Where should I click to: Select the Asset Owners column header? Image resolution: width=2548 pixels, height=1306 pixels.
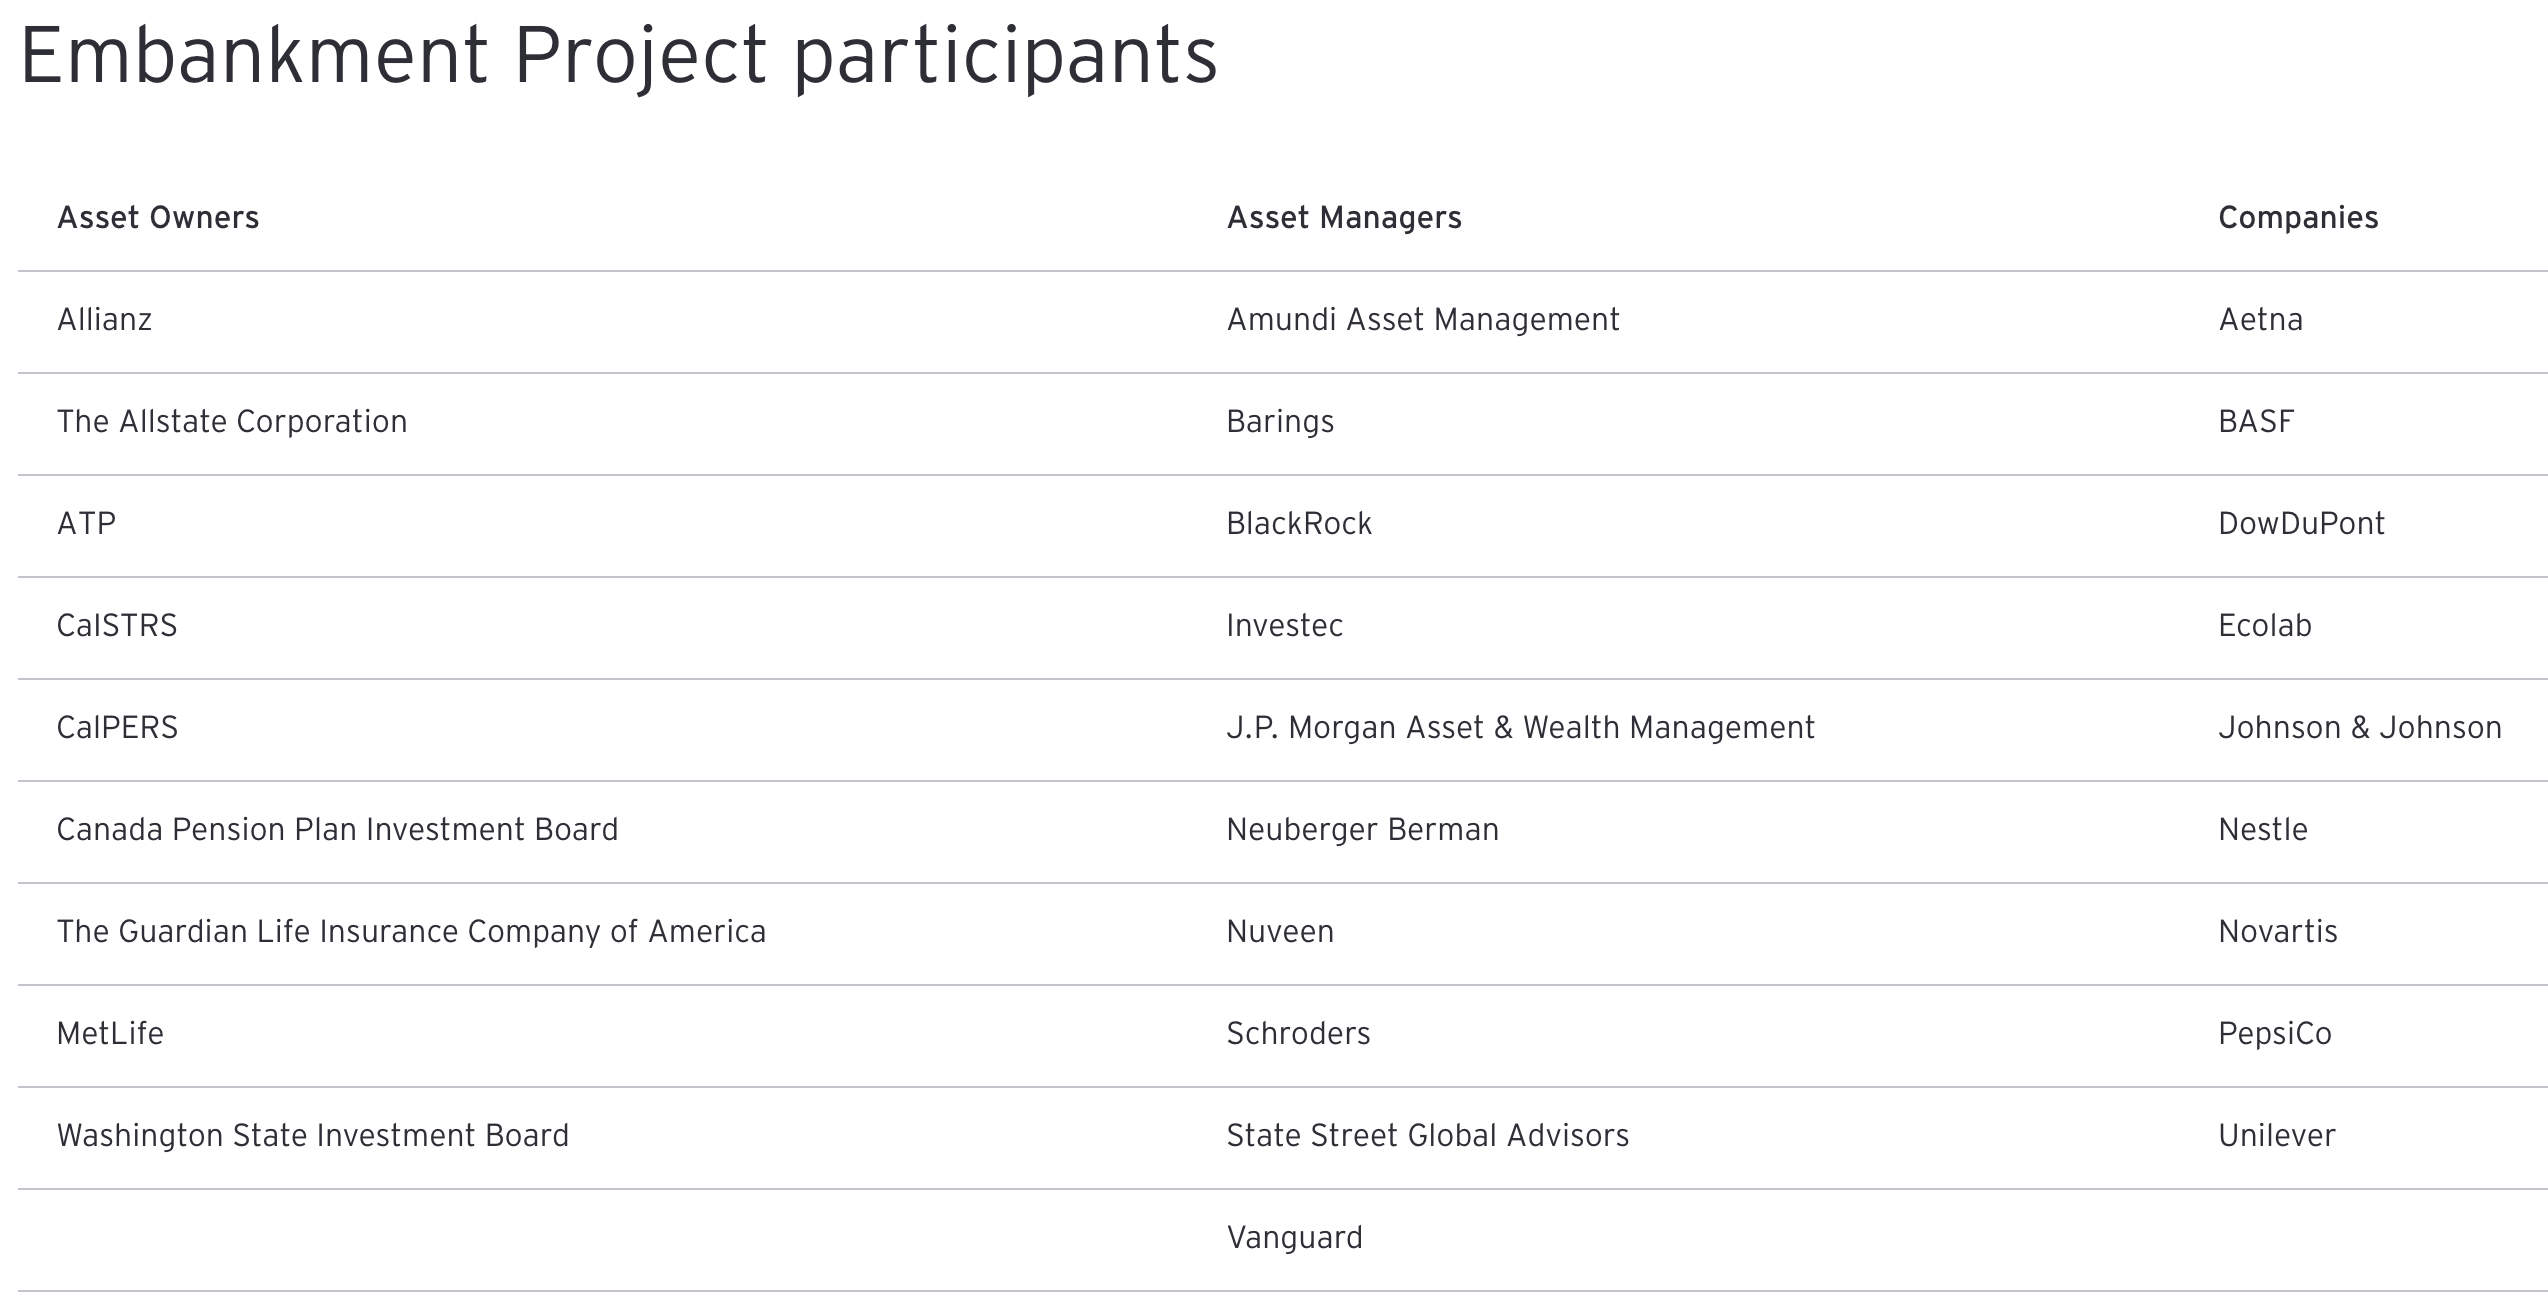point(158,218)
